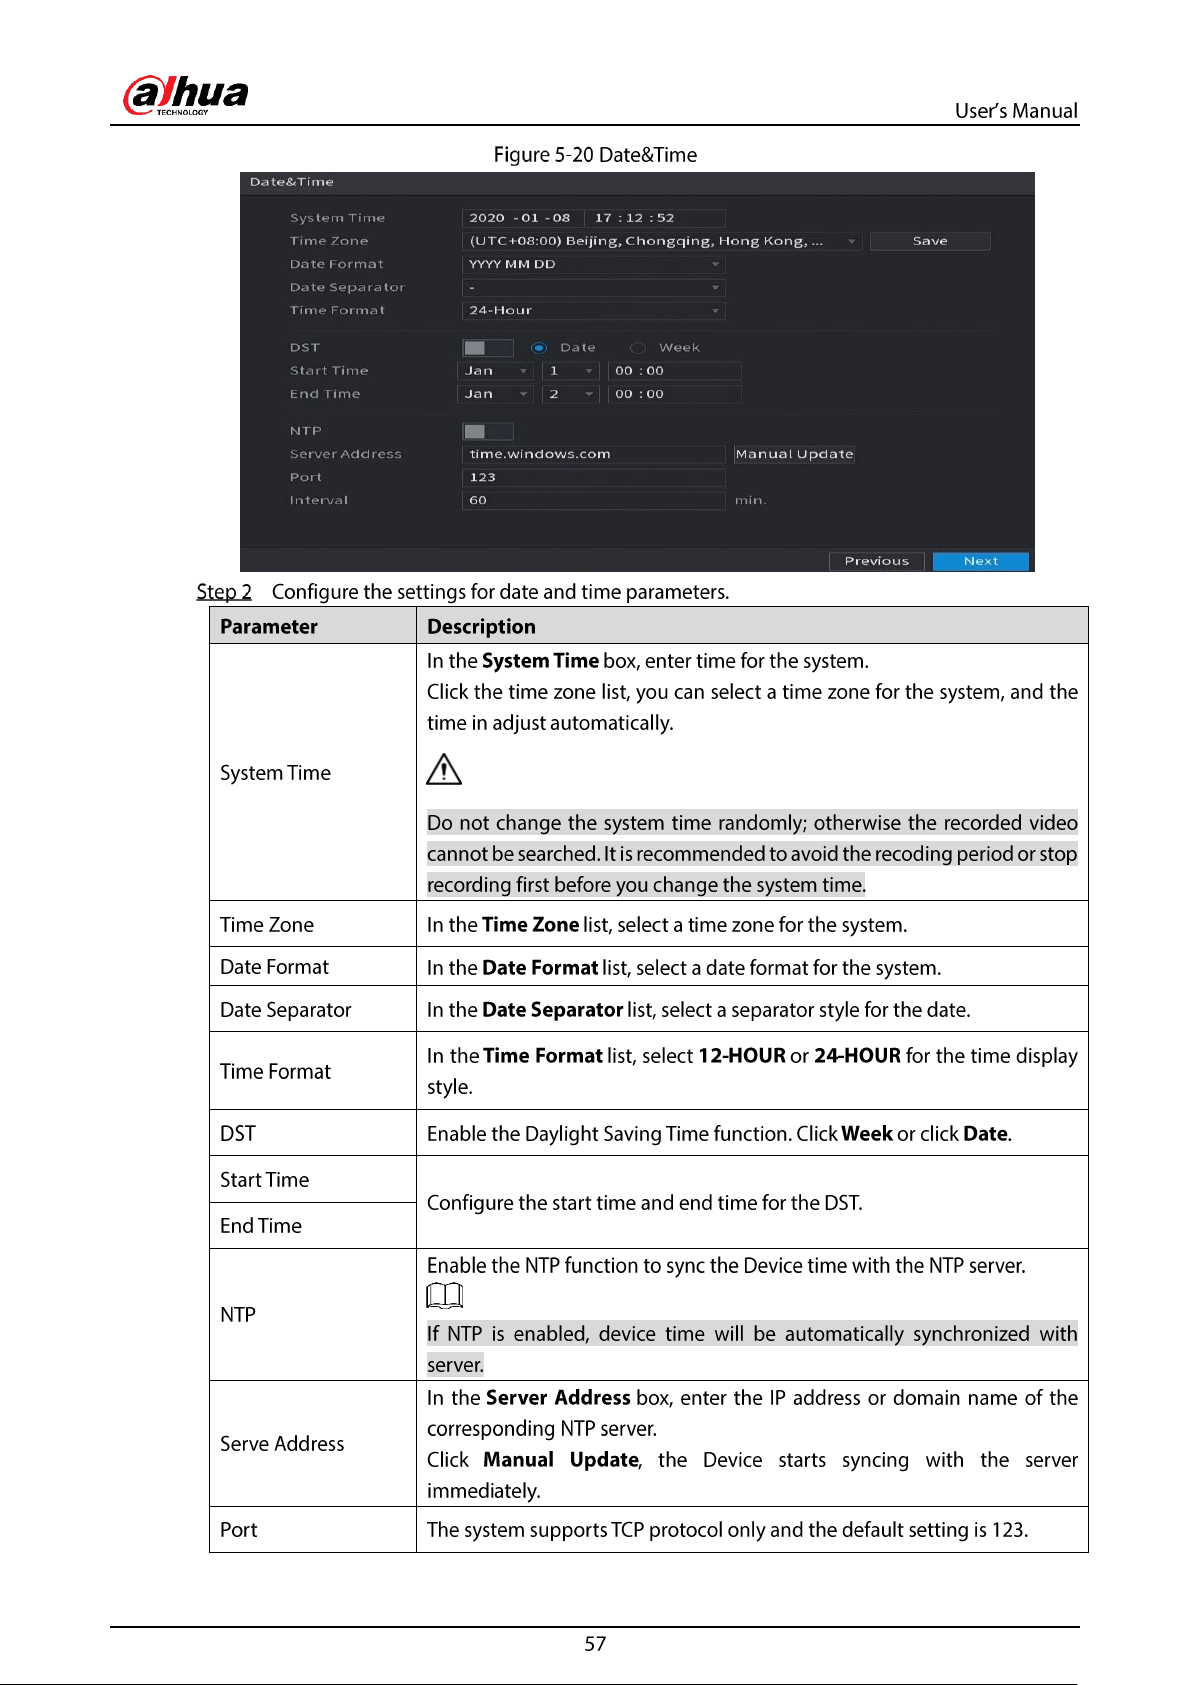
Task: Click the warning triangle caution icon
Action: pos(444,769)
